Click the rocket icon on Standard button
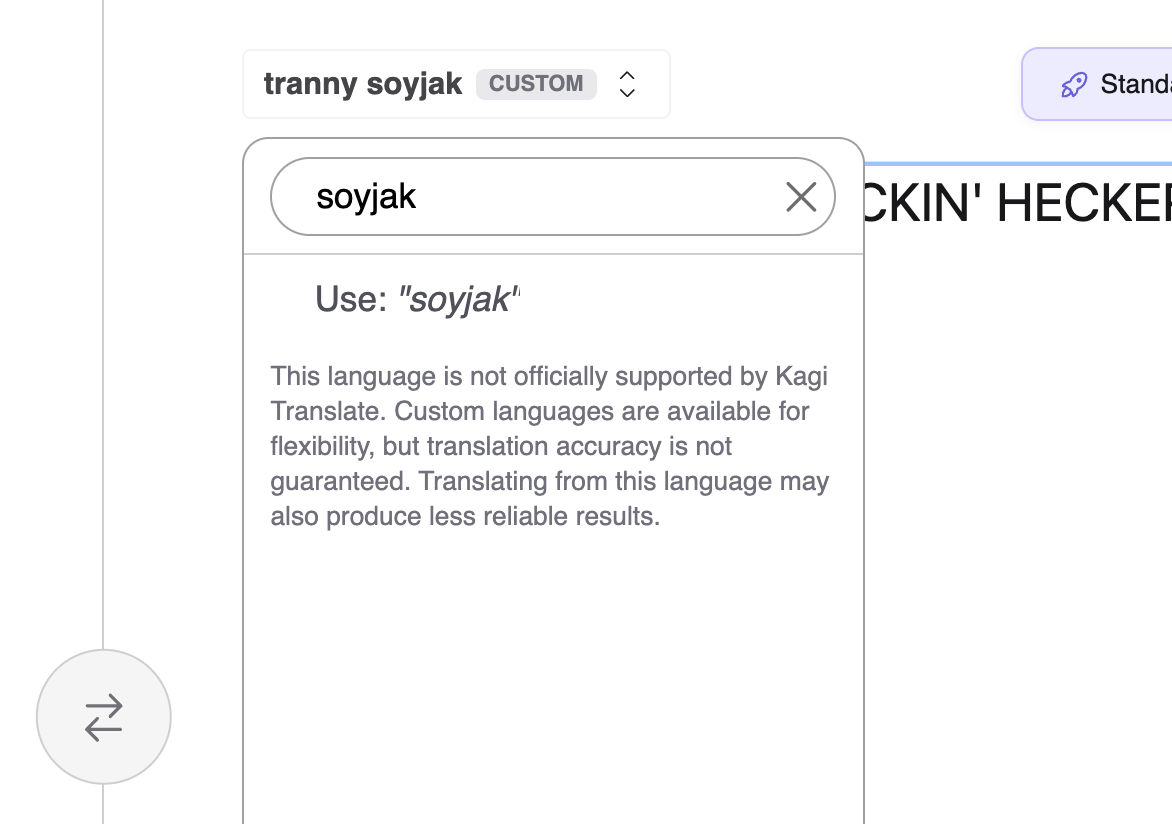The width and height of the screenshot is (1172, 824). point(1074,85)
